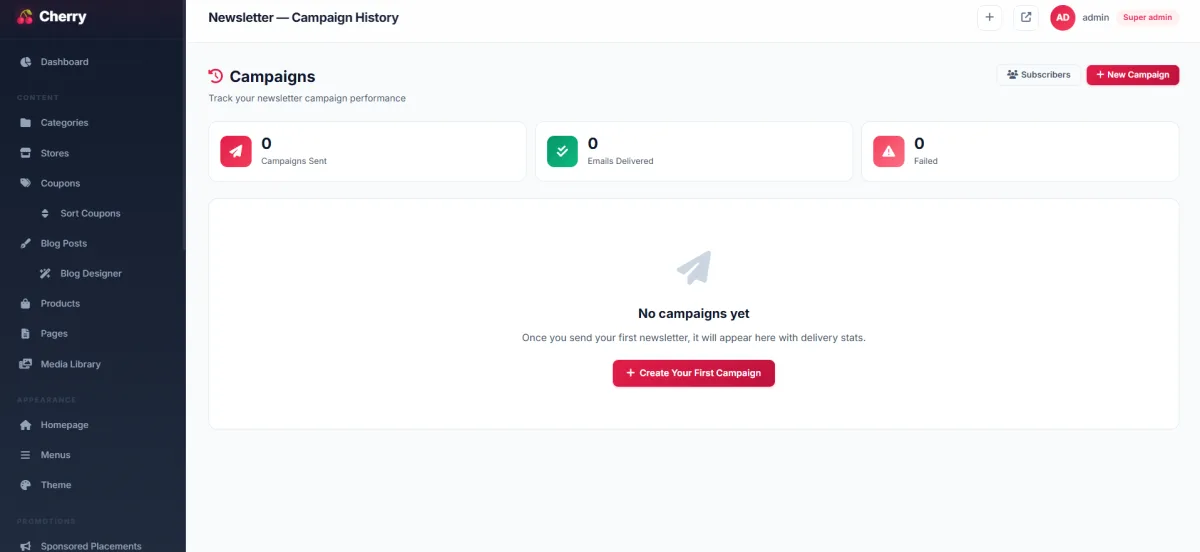Click the Cherry logo icon
This screenshot has height=552, width=1200.
25,17
